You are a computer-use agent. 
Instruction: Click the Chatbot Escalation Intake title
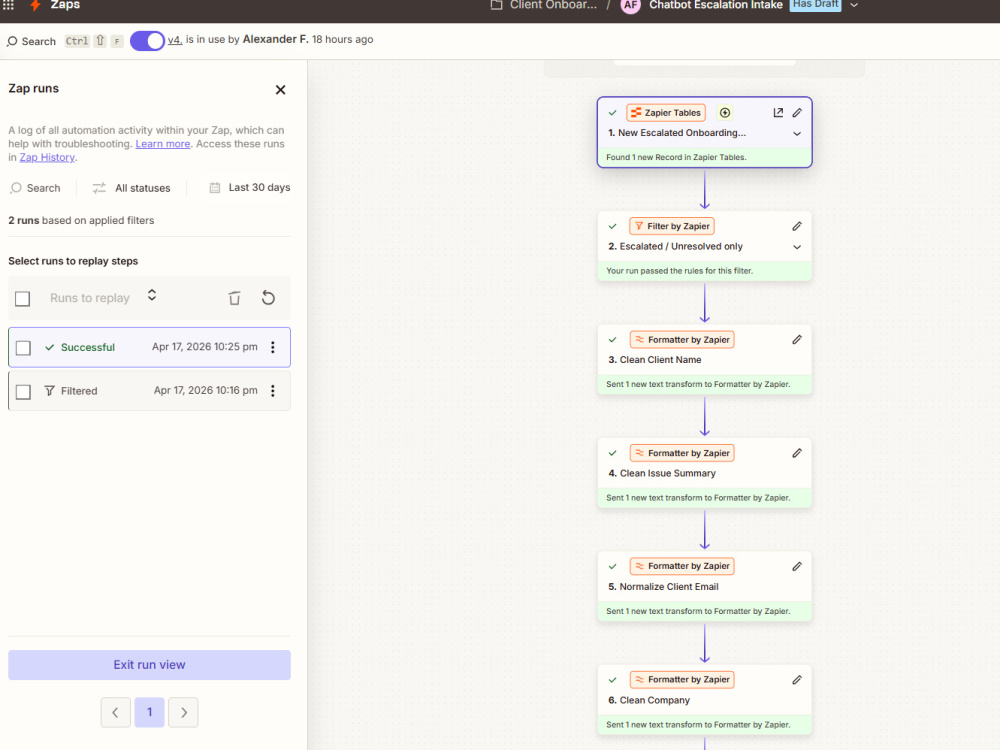(x=716, y=5)
